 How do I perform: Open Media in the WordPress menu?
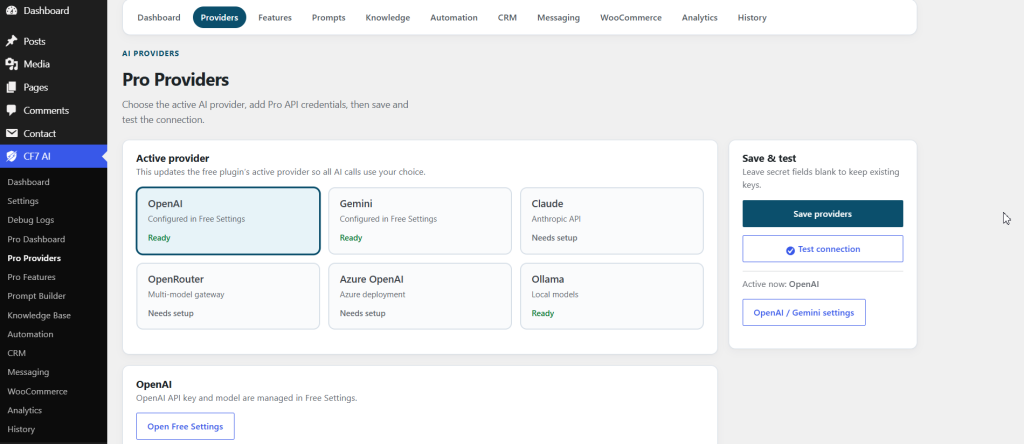tap(54, 64)
